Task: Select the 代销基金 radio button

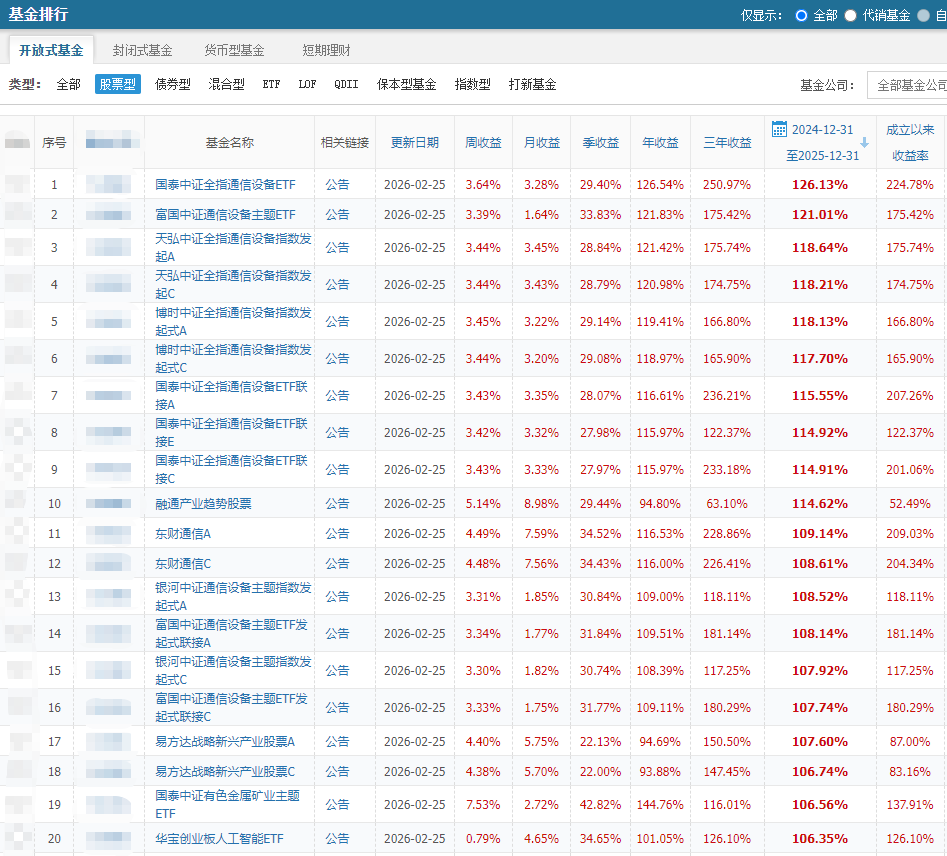Action: tap(850, 15)
